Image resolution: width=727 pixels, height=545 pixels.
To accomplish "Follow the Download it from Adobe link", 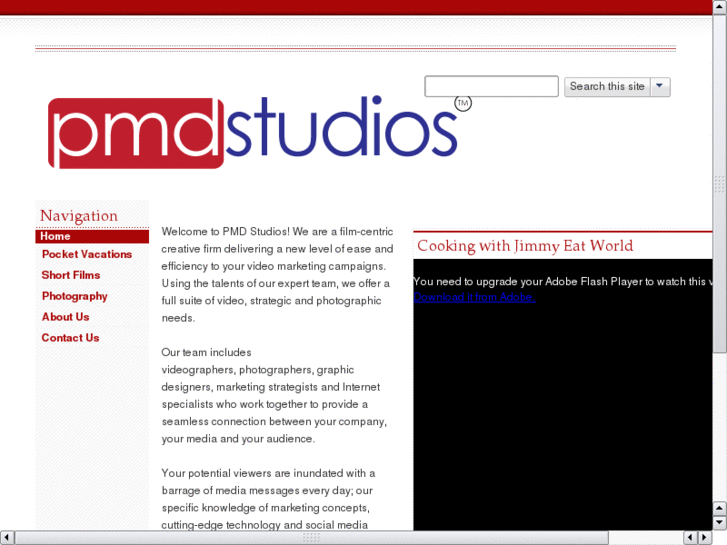I will click(x=474, y=297).
